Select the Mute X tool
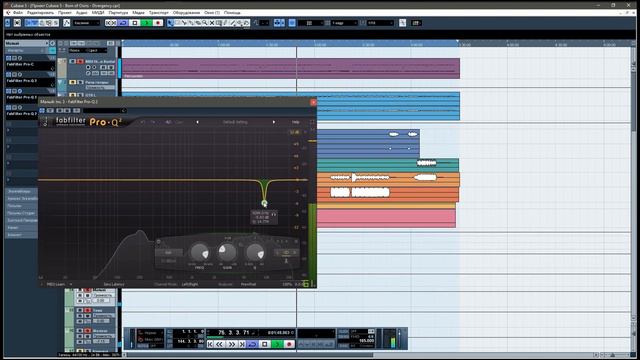 [x=212, y=23]
